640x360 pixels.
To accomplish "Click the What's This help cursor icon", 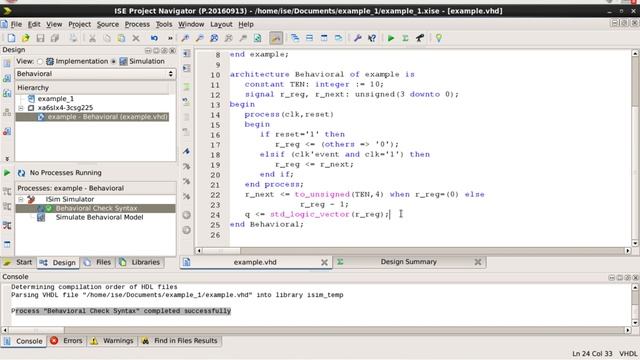I will (x=372, y=38).
